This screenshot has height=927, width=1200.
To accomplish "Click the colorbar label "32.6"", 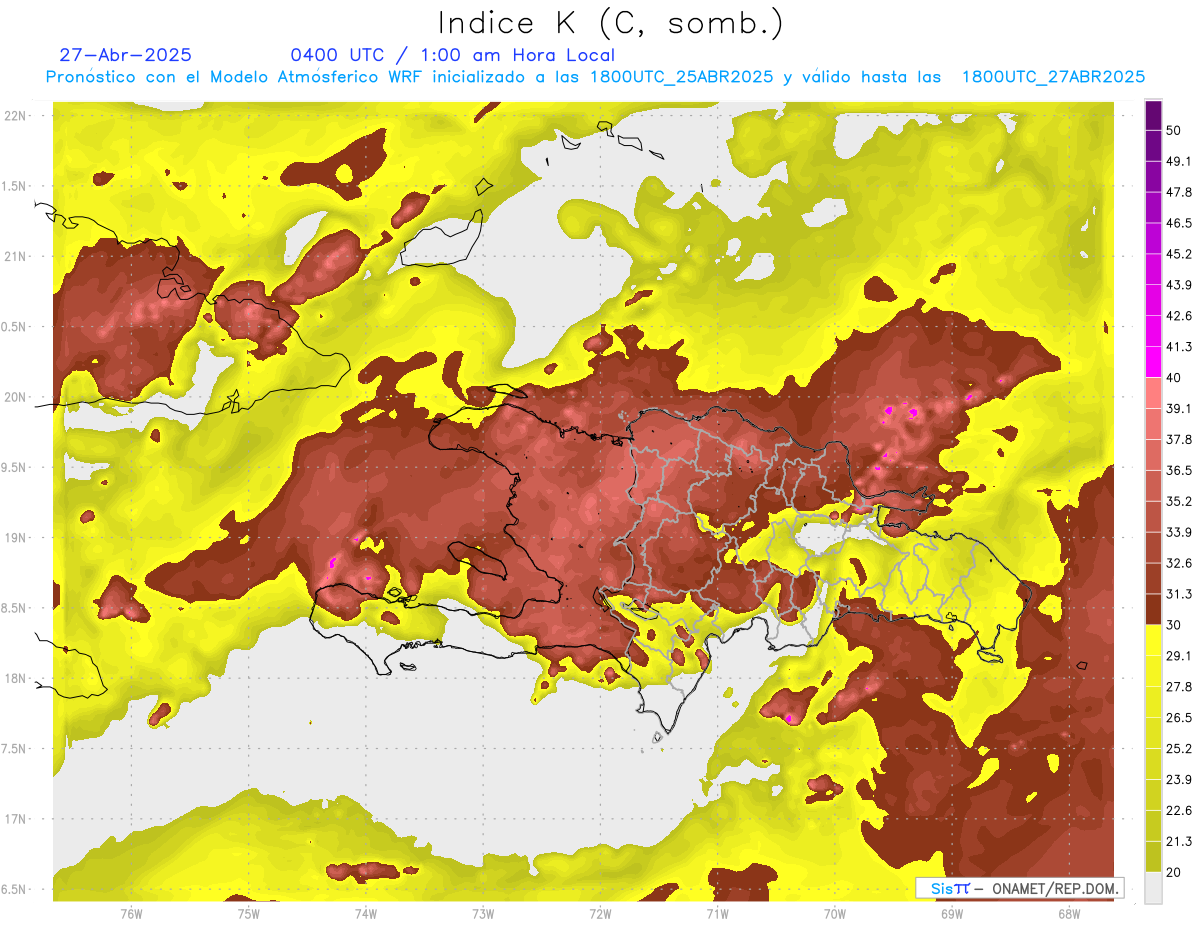I will 1179,563.
